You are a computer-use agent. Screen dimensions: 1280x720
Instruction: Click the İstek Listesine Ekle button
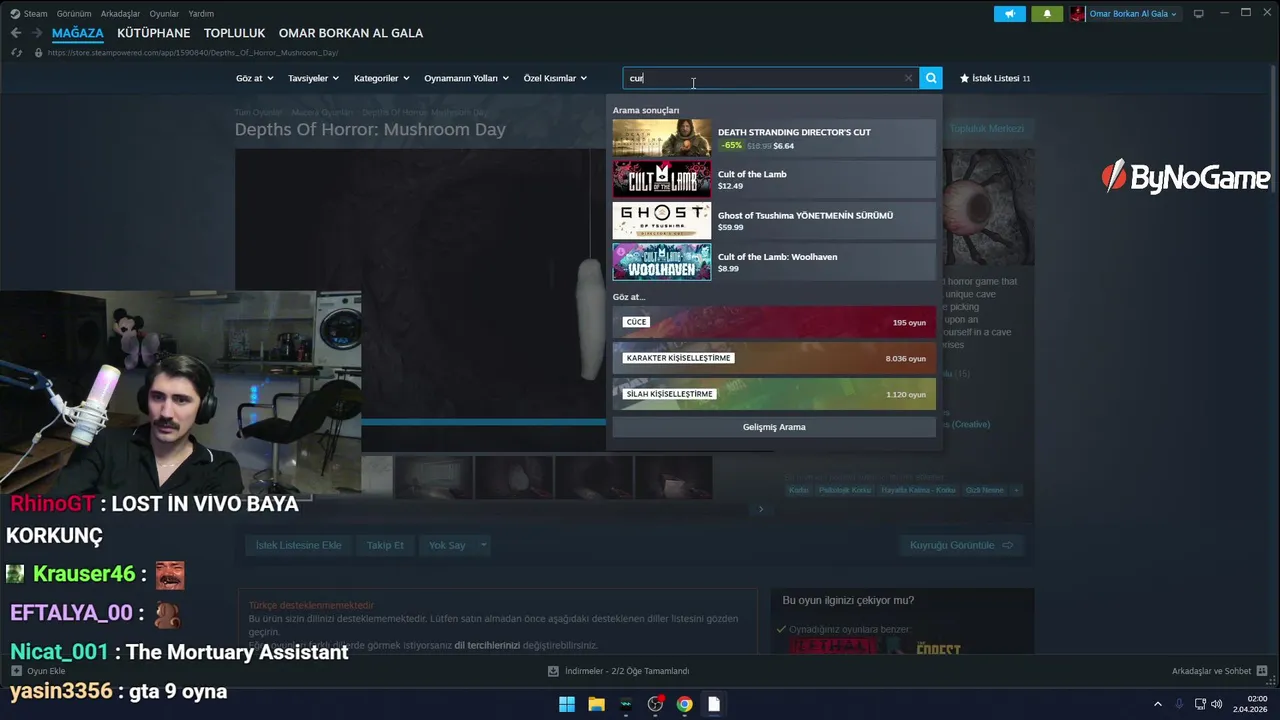[x=298, y=545]
